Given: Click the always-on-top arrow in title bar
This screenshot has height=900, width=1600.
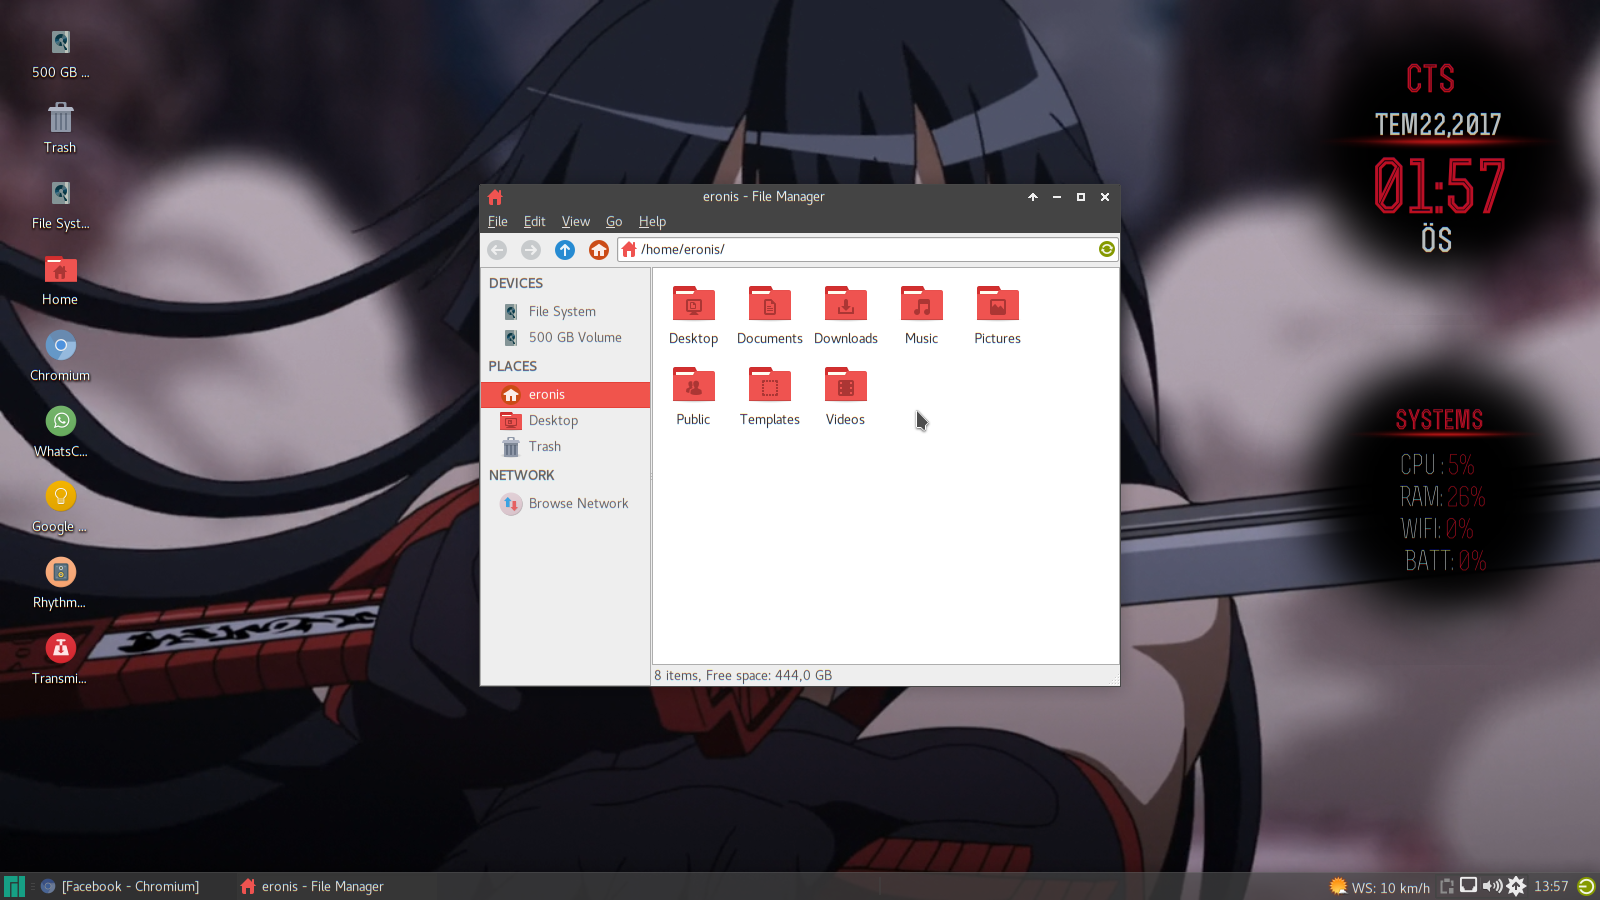Looking at the screenshot, I should [1033, 197].
